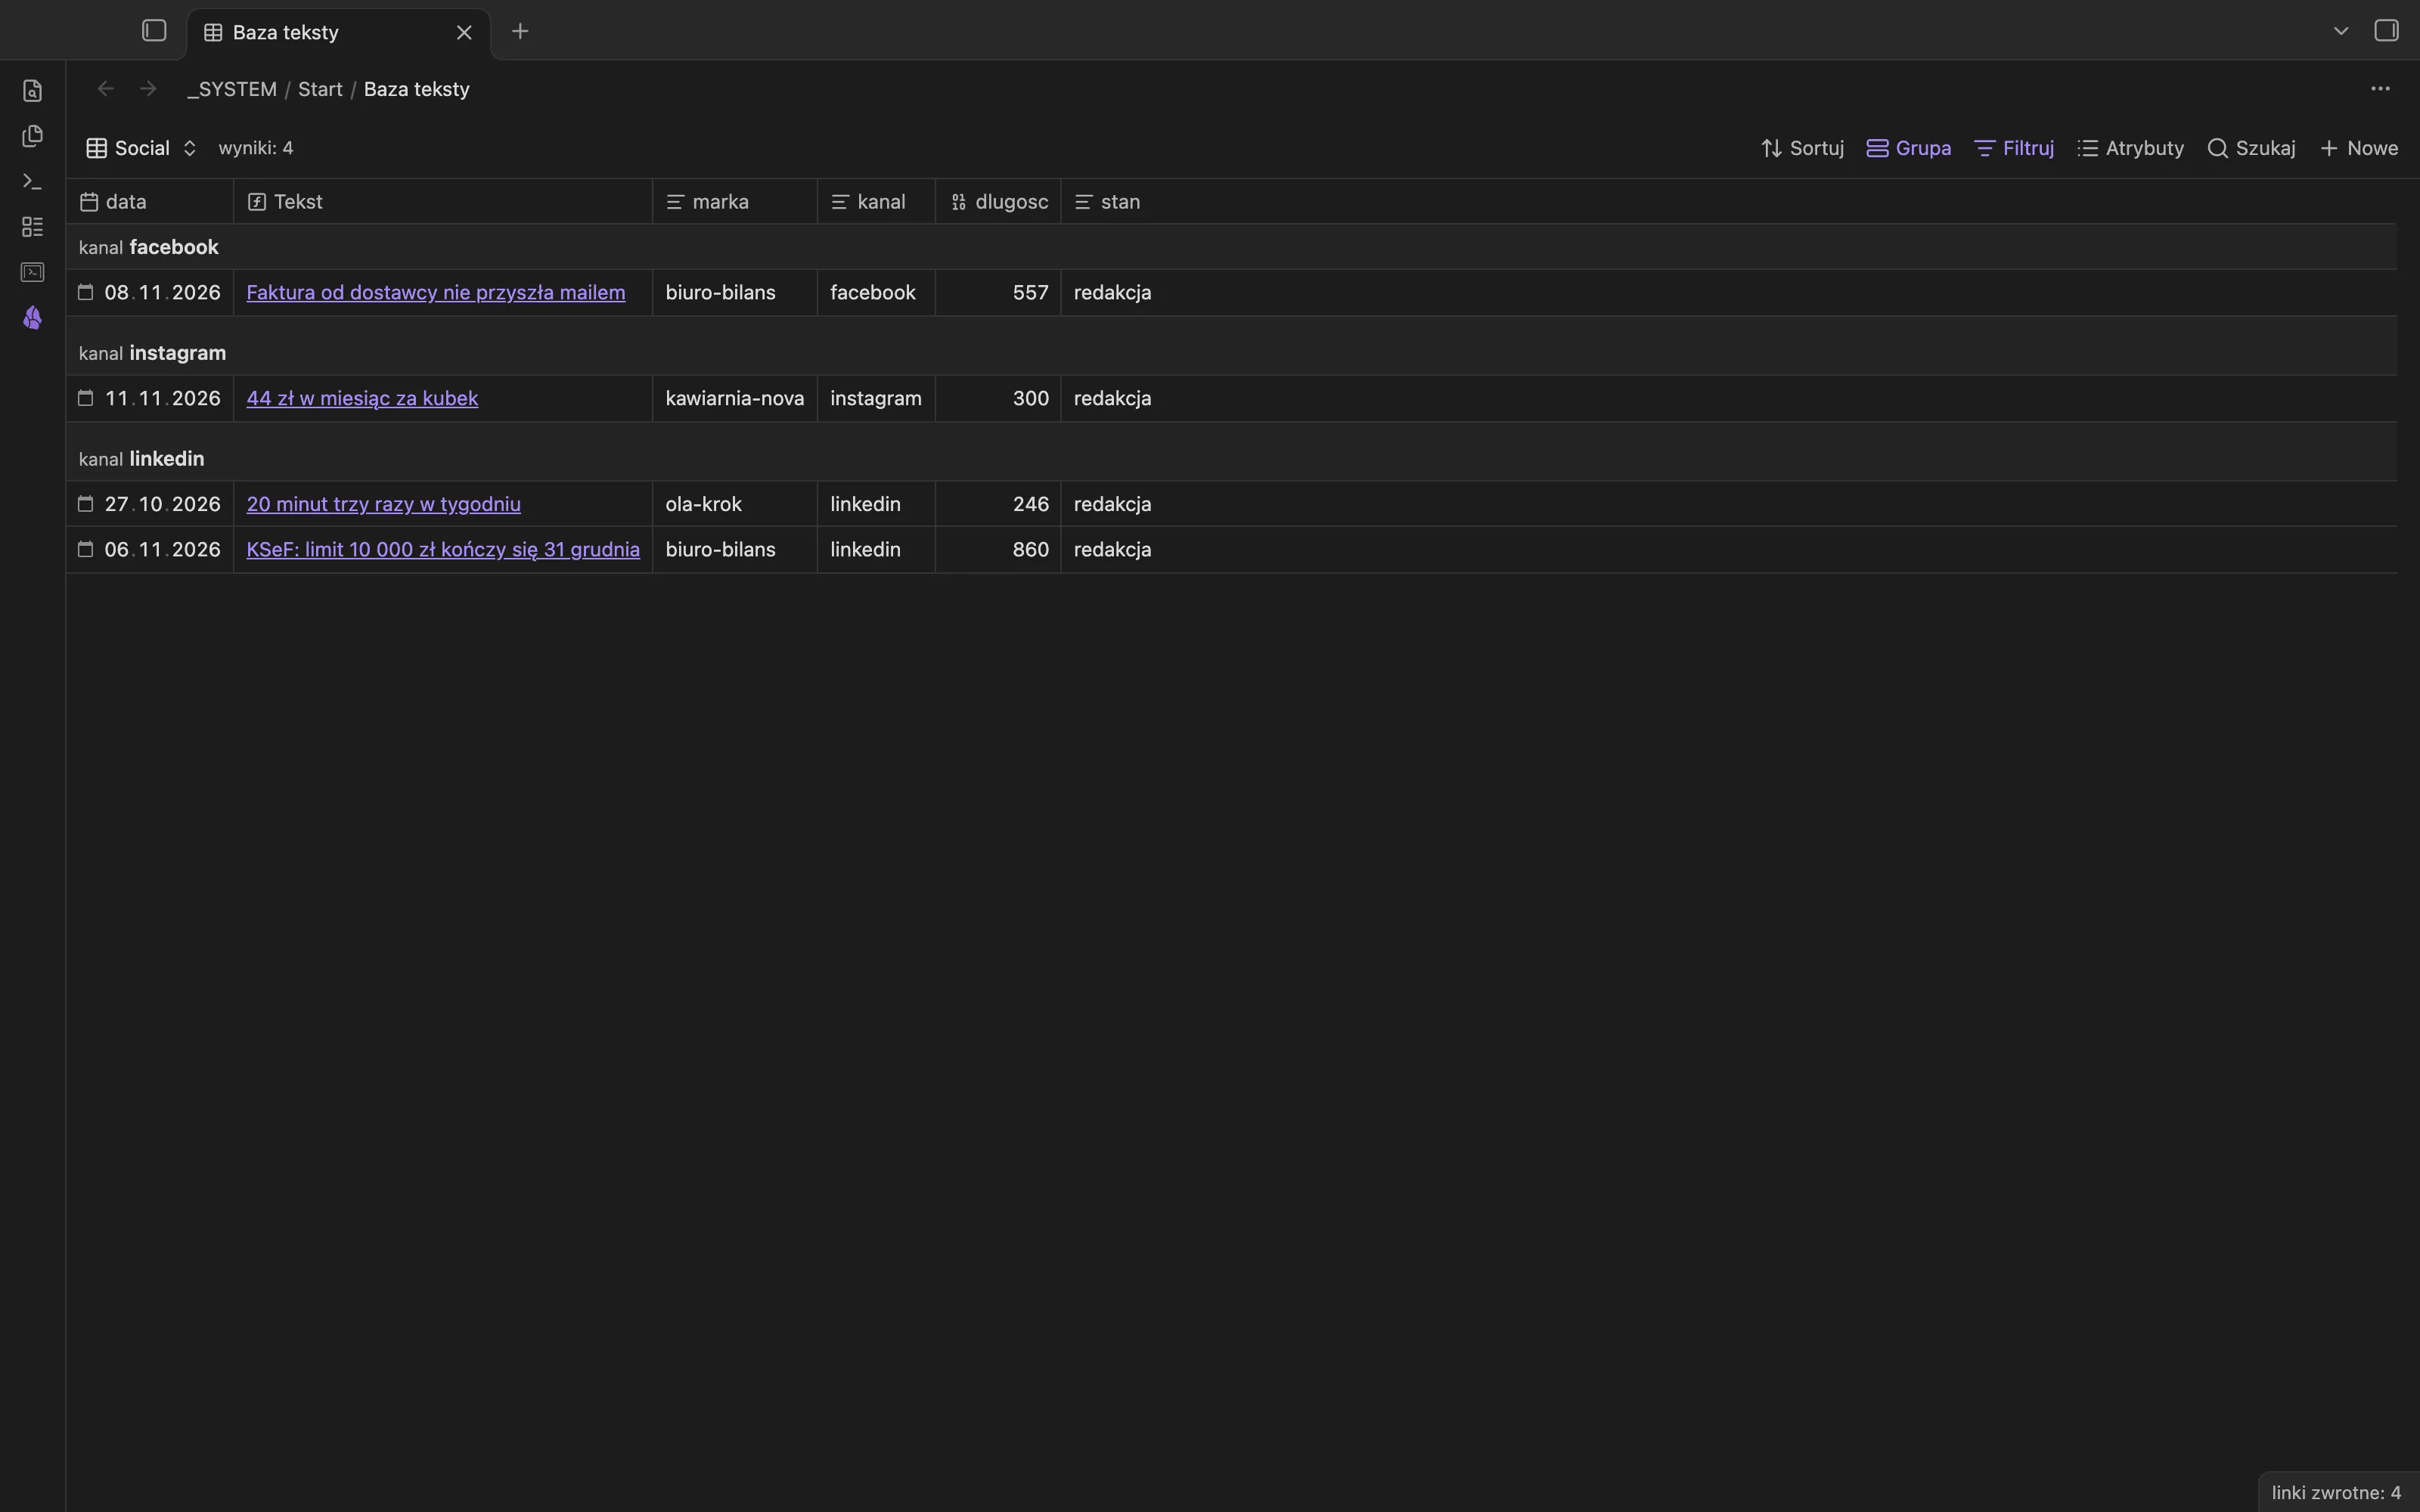The height and width of the screenshot is (1512, 2420).
Task: Click the purple Obsidian gem icon
Action: (32, 318)
